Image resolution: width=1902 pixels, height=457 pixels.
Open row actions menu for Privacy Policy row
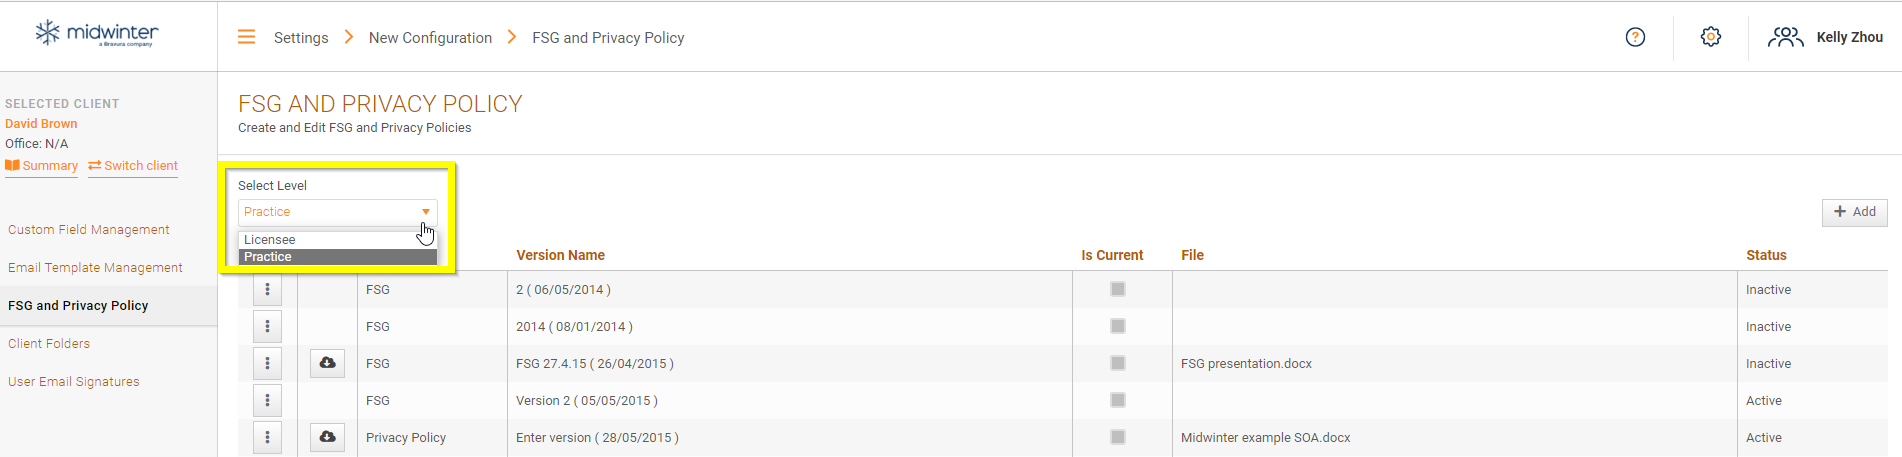pyautogui.click(x=267, y=437)
